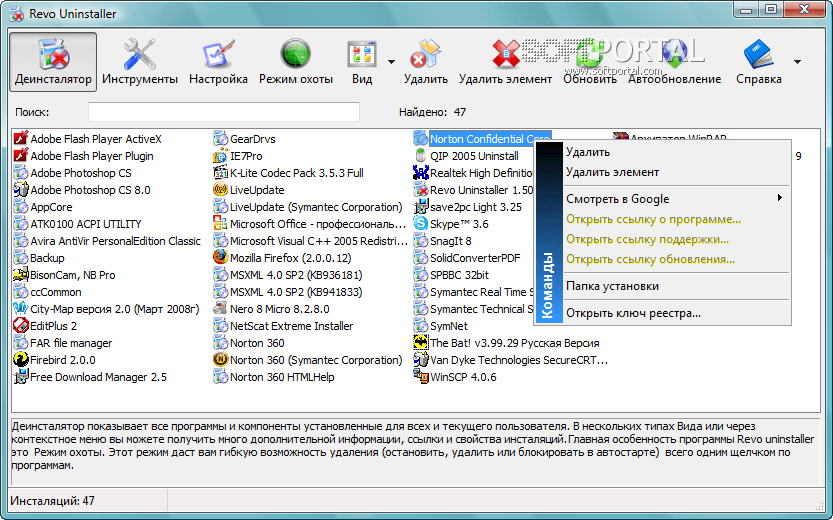Expand the Справка dropdown arrow

click(x=797, y=61)
